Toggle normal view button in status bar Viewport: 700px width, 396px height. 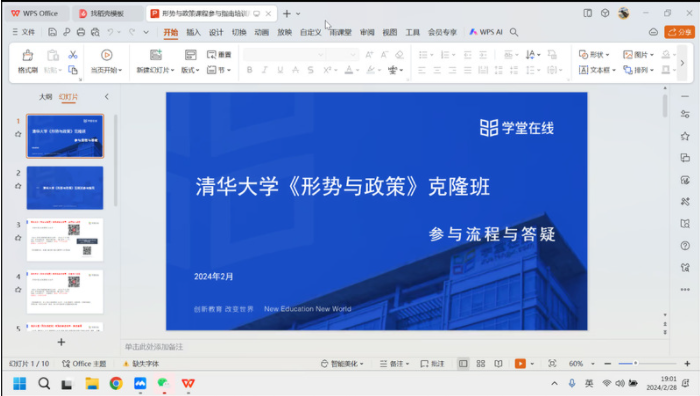(463, 364)
